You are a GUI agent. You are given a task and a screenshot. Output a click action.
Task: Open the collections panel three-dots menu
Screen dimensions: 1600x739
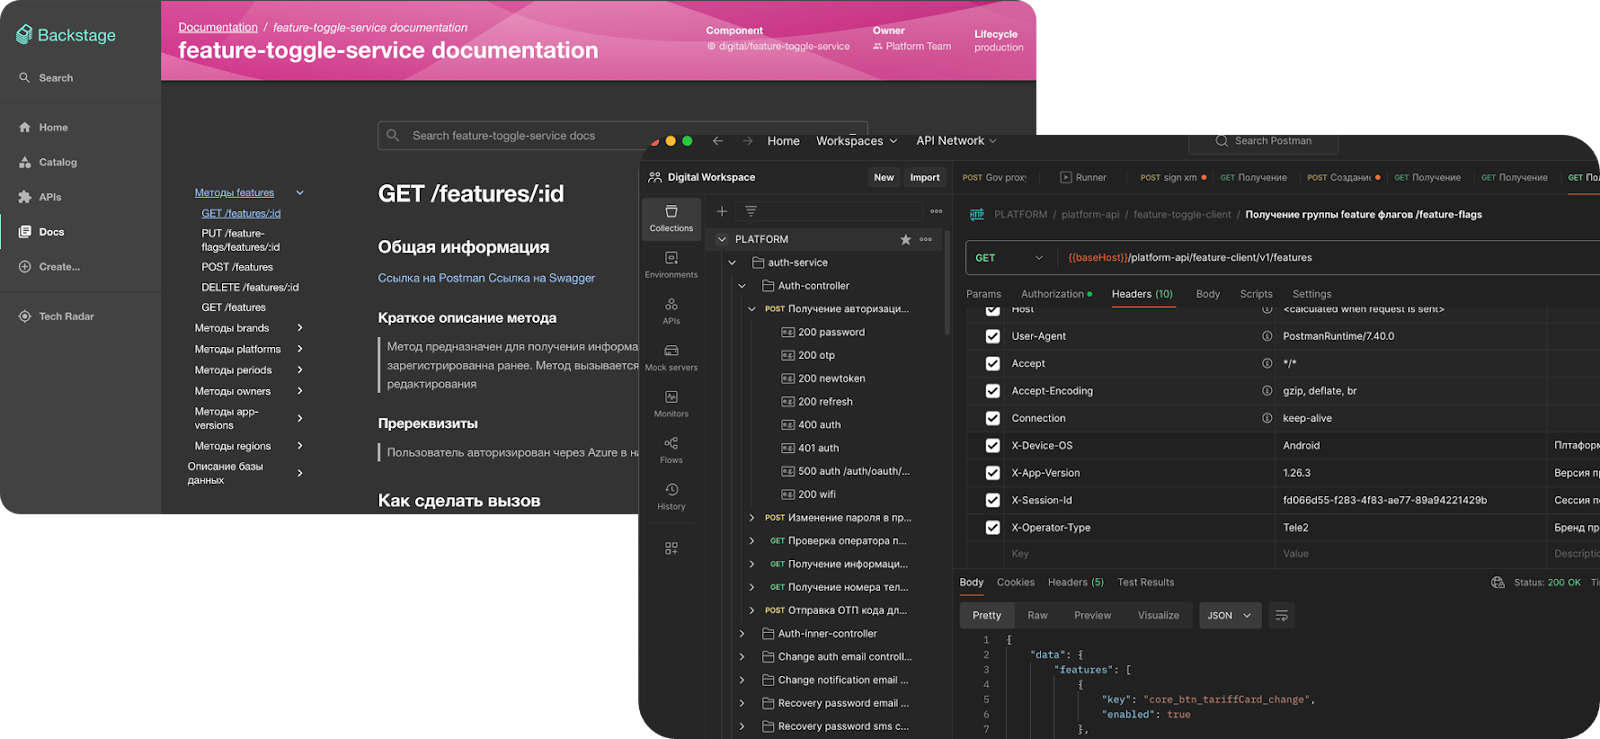click(x=936, y=211)
